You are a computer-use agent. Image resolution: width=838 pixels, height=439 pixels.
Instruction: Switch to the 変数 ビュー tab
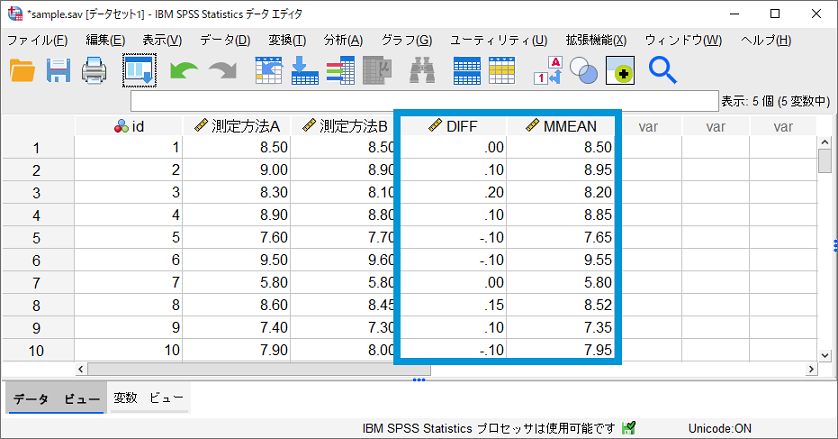tap(147, 398)
